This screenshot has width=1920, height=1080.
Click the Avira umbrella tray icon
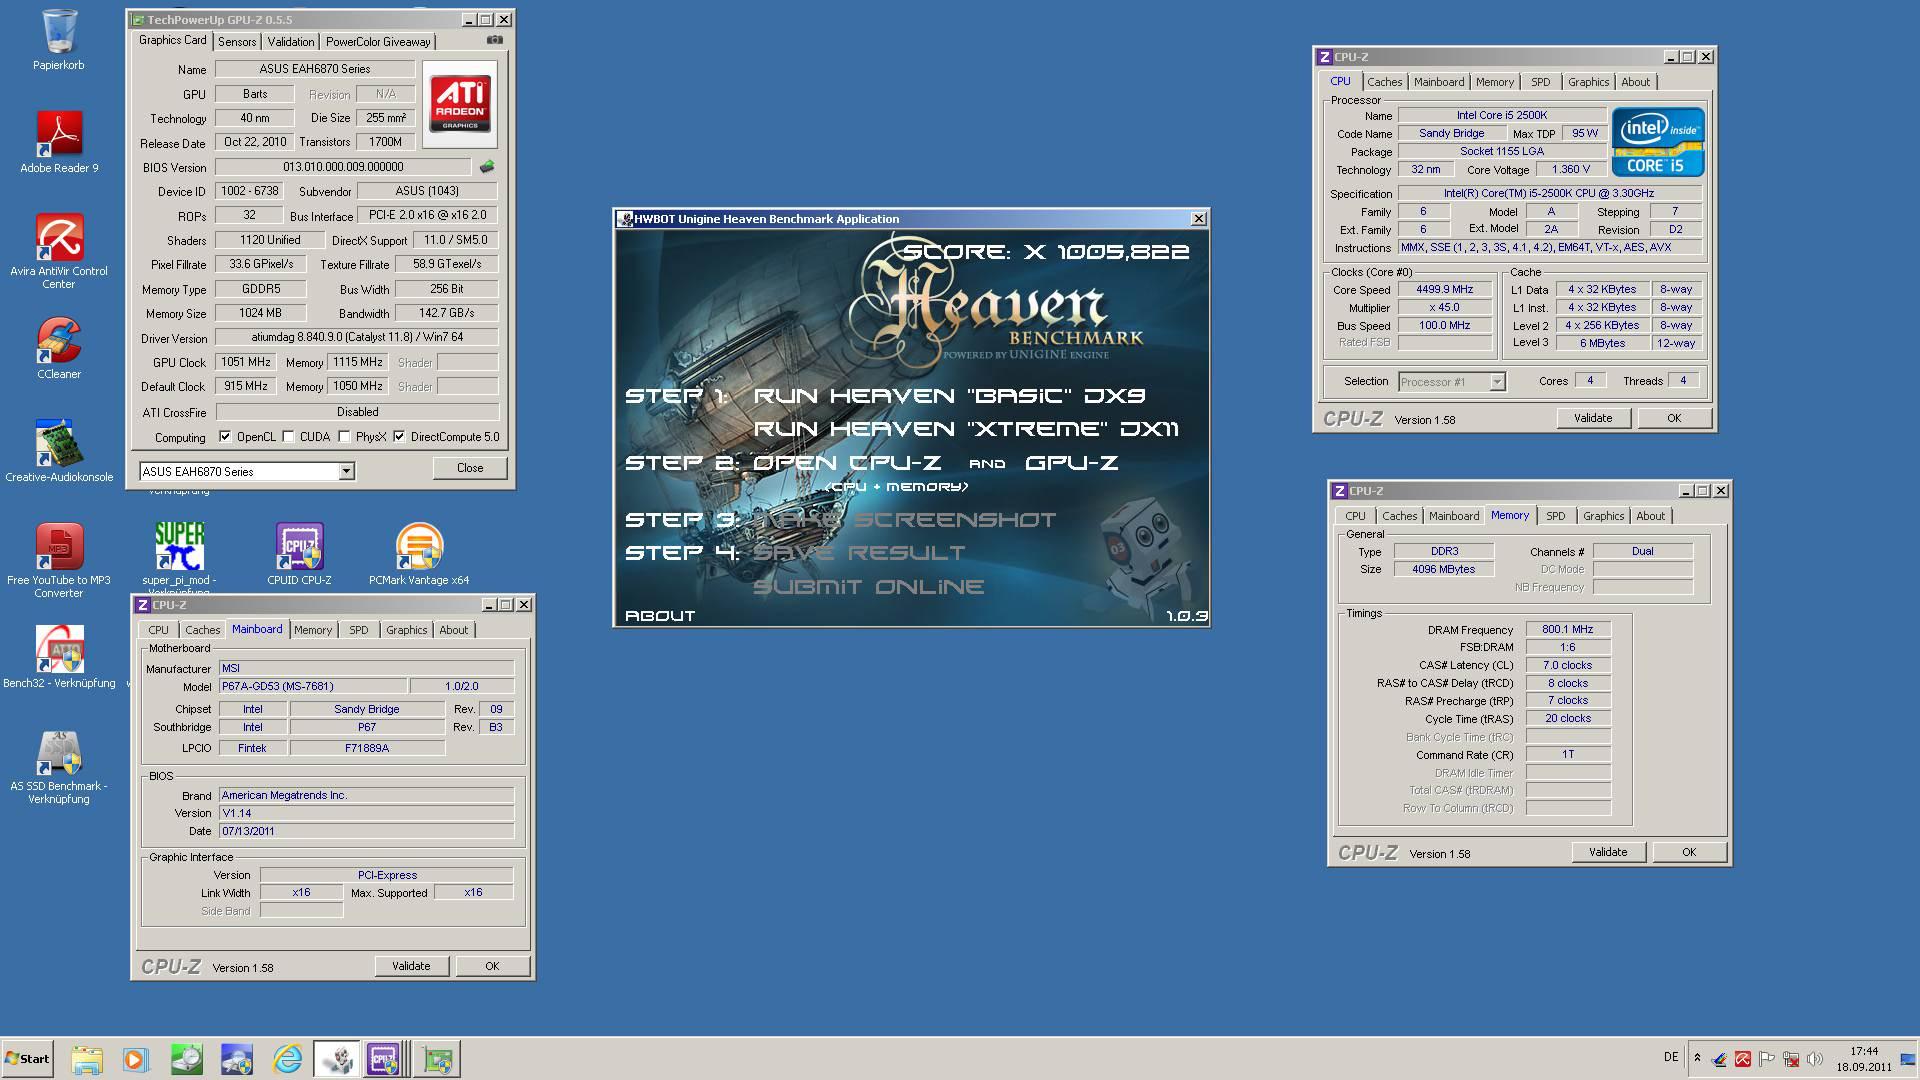pyautogui.click(x=1743, y=1059)
